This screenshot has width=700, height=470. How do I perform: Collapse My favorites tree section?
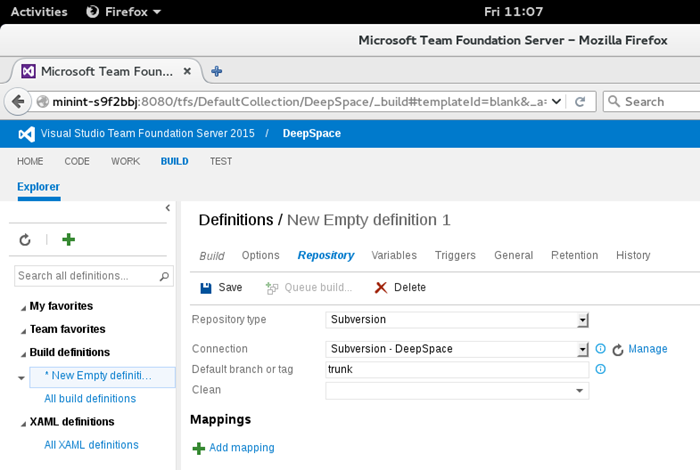point(23,308)
